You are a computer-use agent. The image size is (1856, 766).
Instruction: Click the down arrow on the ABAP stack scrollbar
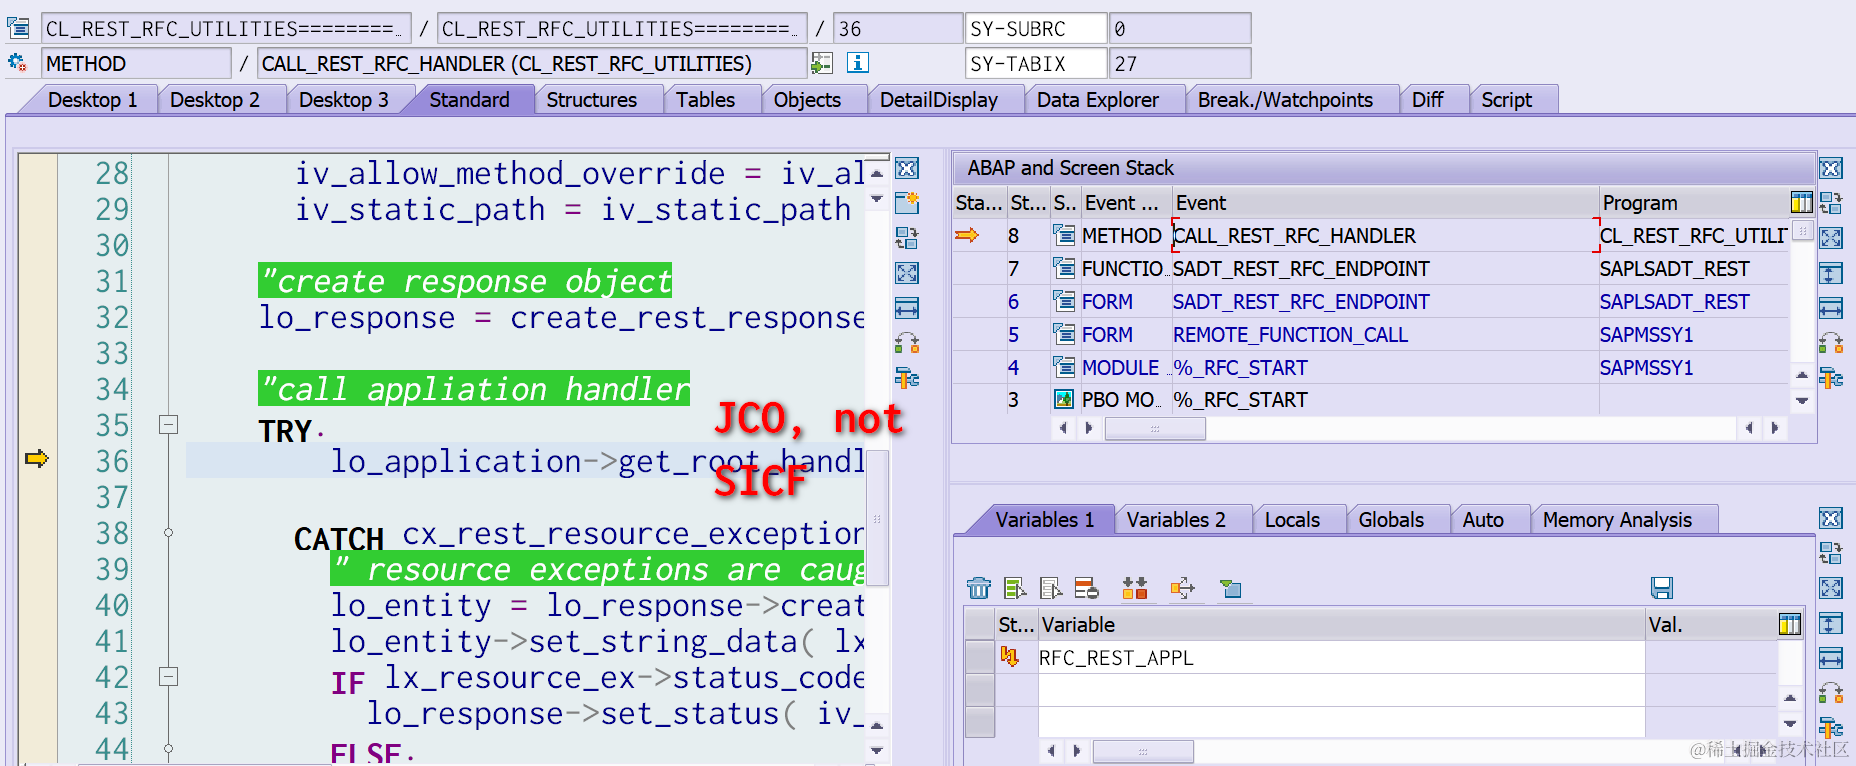(1802, 401)
